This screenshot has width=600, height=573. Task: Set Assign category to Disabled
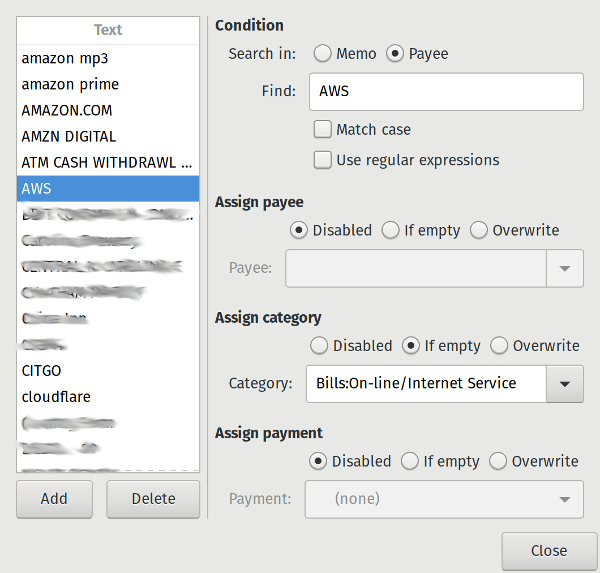click(319, 346)
